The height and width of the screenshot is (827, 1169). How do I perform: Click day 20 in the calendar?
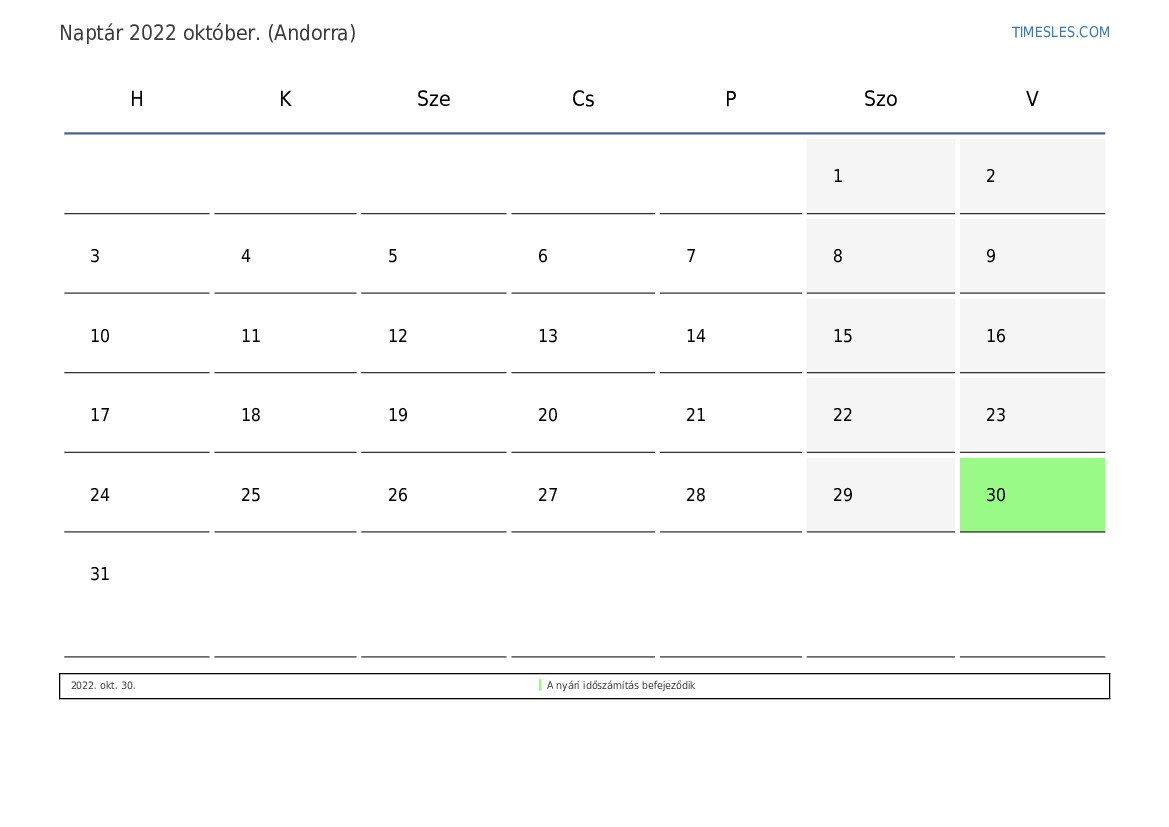coord(583,415)
